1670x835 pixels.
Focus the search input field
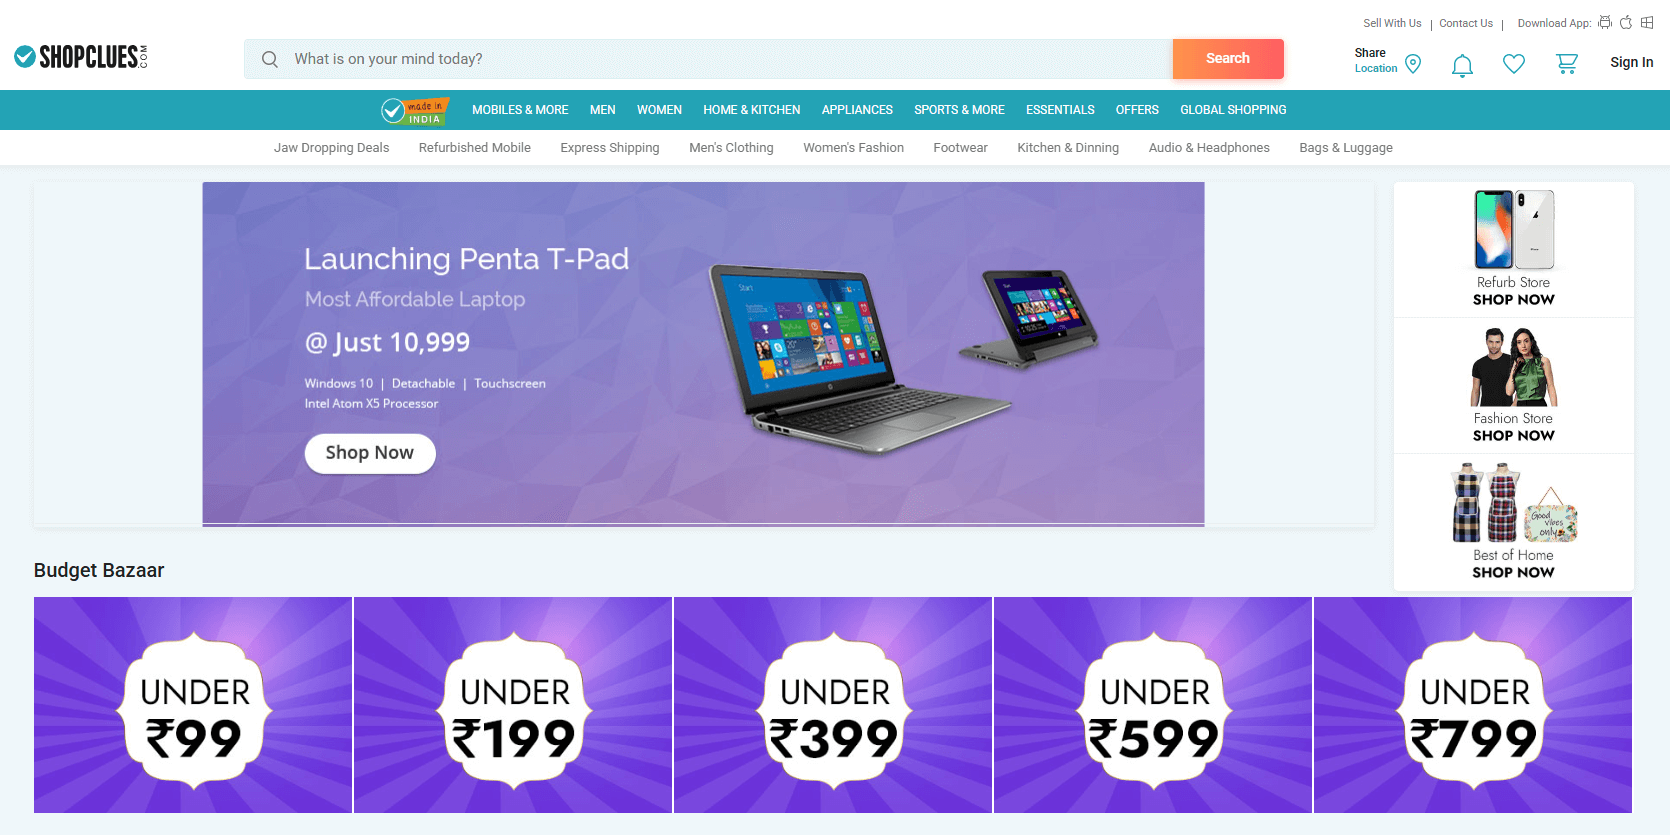pos(708,59)
